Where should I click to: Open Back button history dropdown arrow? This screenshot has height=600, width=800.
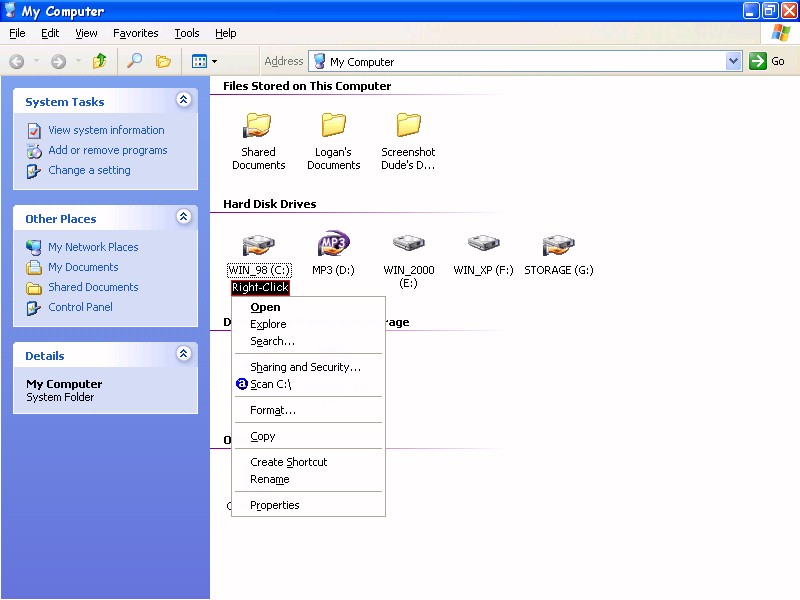(36, 62)
